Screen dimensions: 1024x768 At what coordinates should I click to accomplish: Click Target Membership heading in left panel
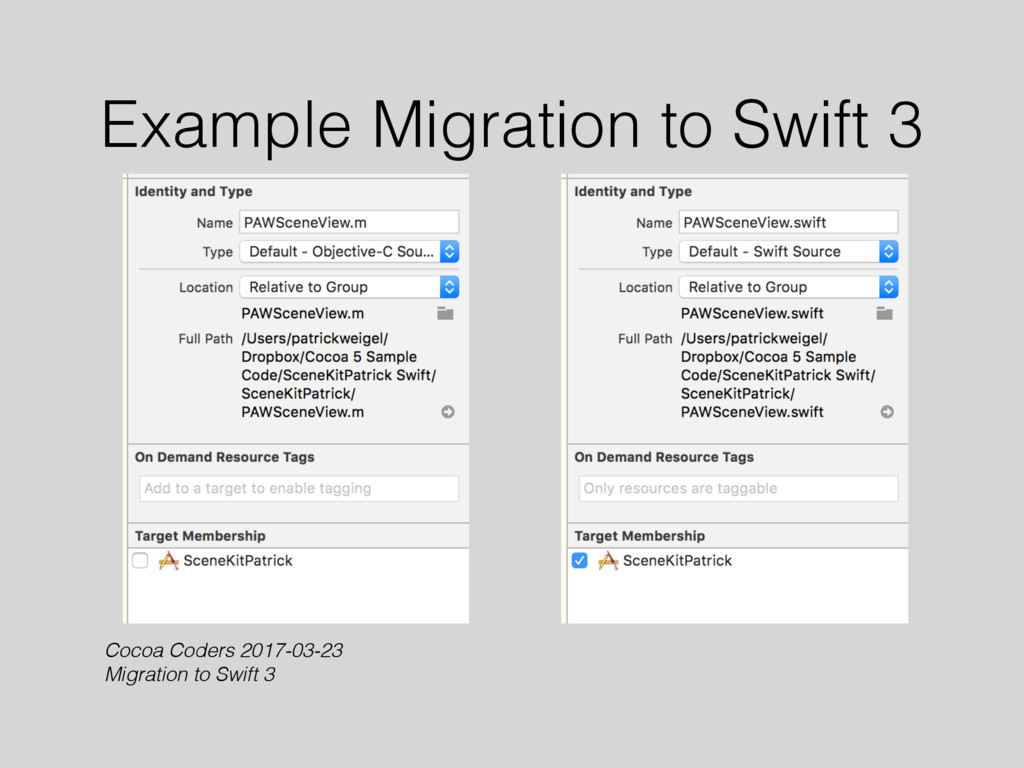[x=200, y=536]
